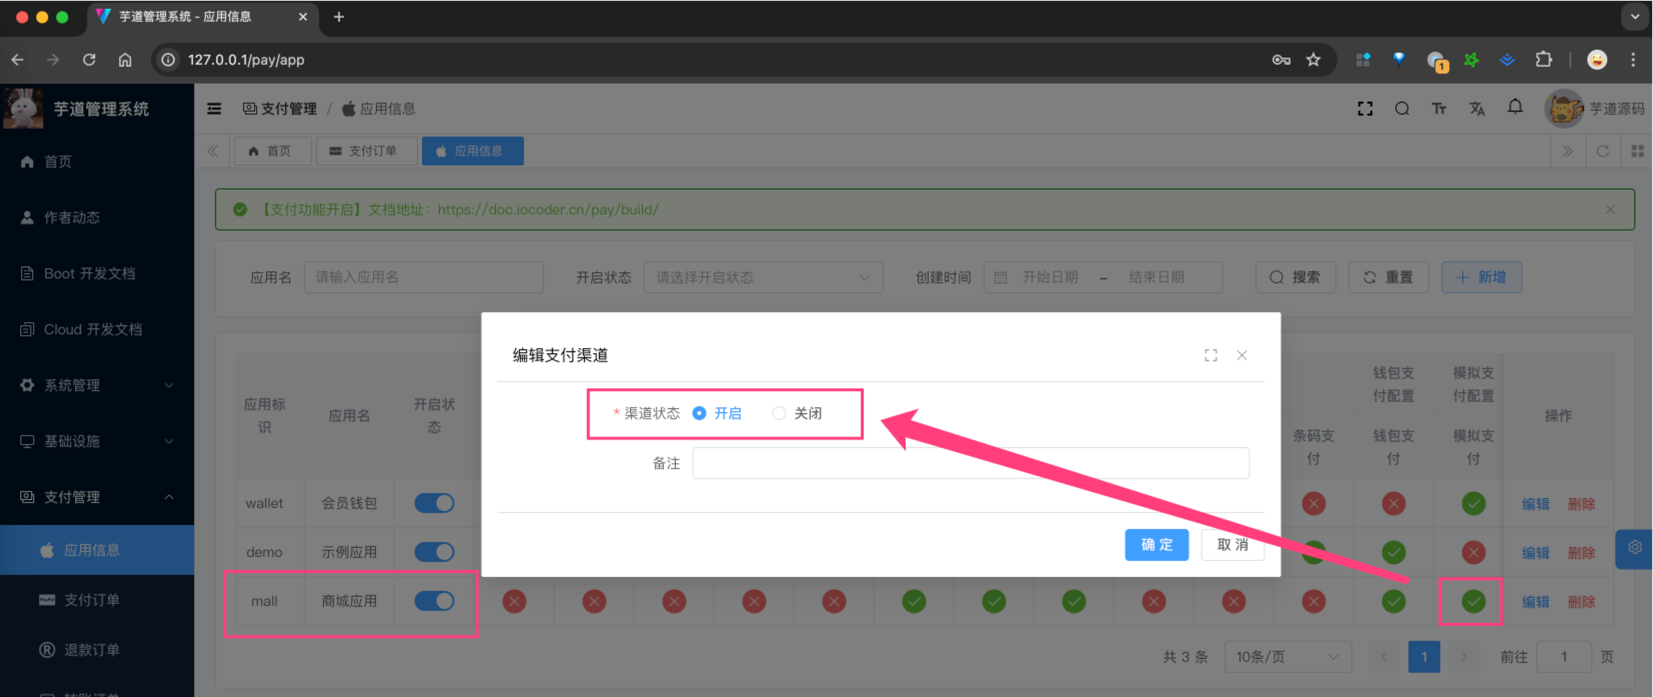The width and height of the screenshot is (1653, 697).
Task: Toggle the sidebar collapse hamburger icon
Action: point(214,109)
